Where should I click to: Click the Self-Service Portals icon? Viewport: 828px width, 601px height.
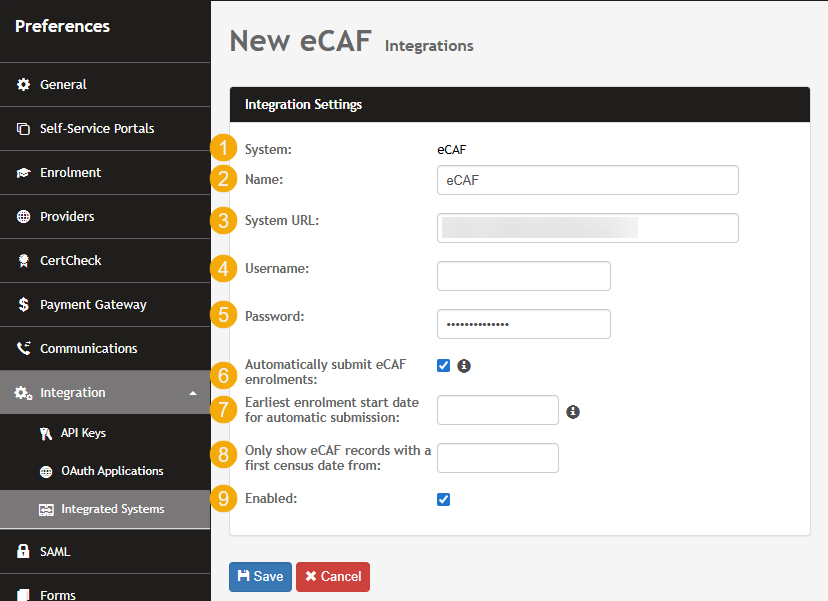coord(24,129)
